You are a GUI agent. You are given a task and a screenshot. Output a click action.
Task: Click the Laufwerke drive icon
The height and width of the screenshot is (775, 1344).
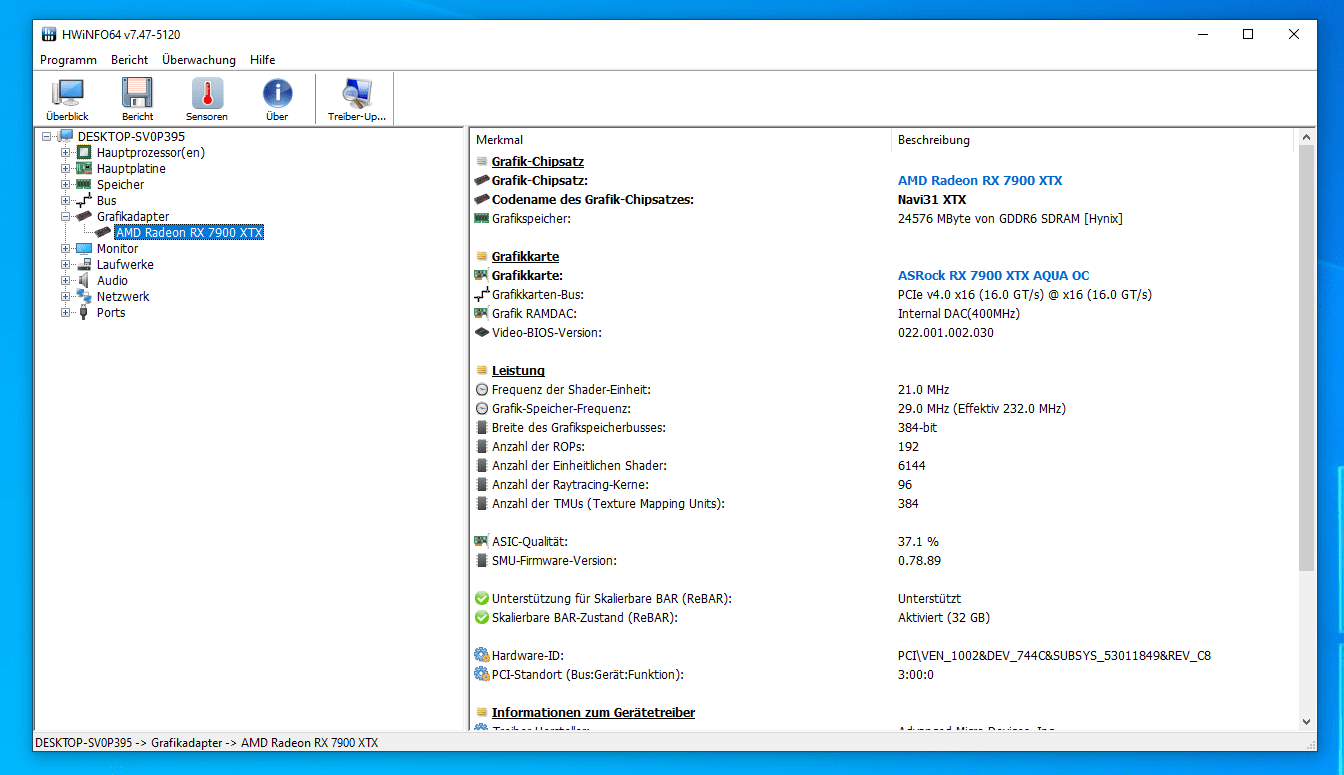[84, 265]
